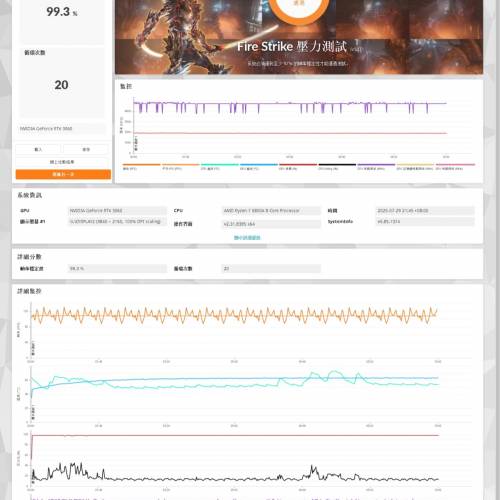
Task: Click the display #1 resolution value
Action: [117, 222]
